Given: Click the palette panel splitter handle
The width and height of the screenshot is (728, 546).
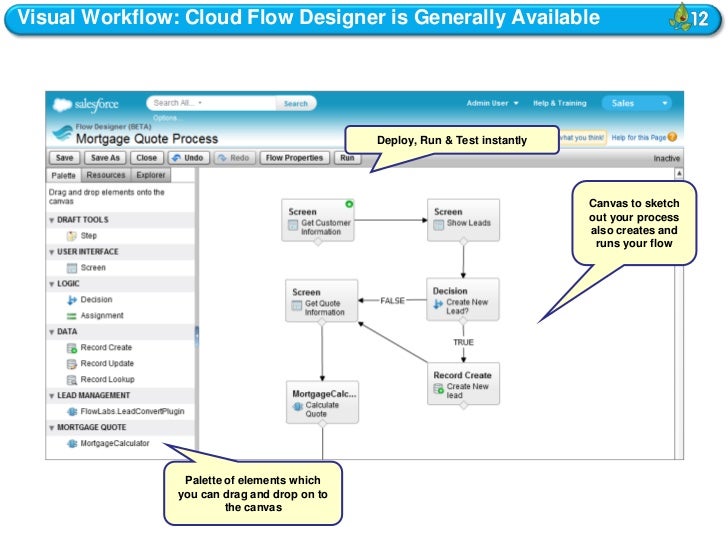Looking at the screenshot, I should 197,336.
